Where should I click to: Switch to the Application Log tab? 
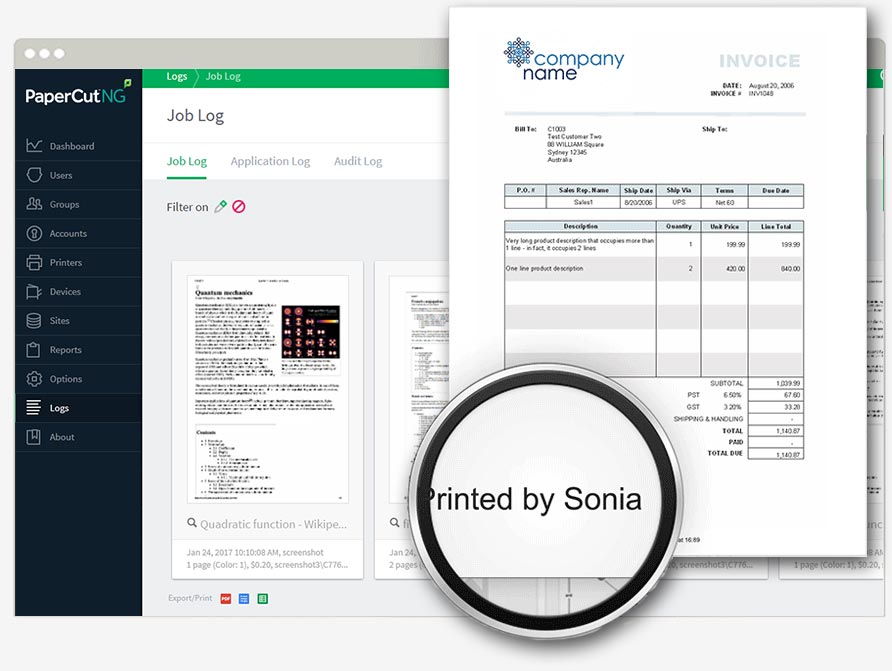270,161
